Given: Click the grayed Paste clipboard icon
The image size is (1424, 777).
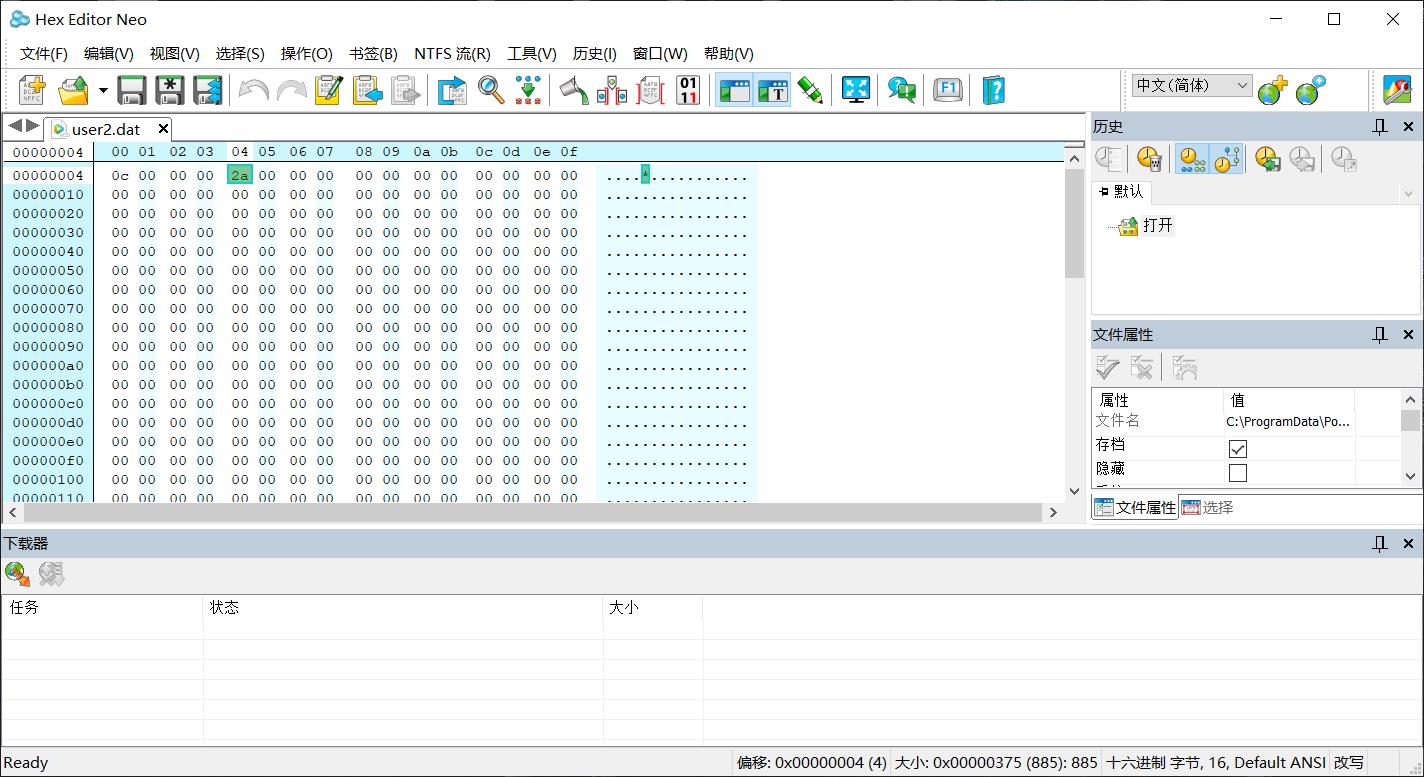Looking at the screenshot, I should click(405, 90).
